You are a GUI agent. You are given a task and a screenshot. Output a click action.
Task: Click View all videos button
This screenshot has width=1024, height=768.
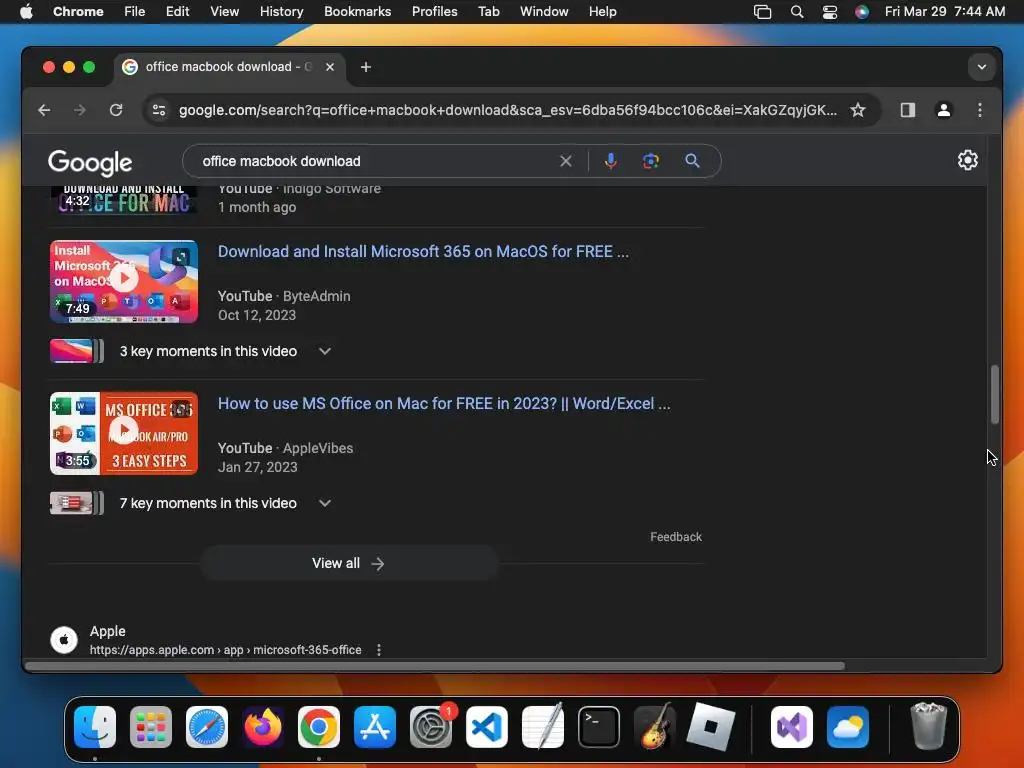coord(349,564)
